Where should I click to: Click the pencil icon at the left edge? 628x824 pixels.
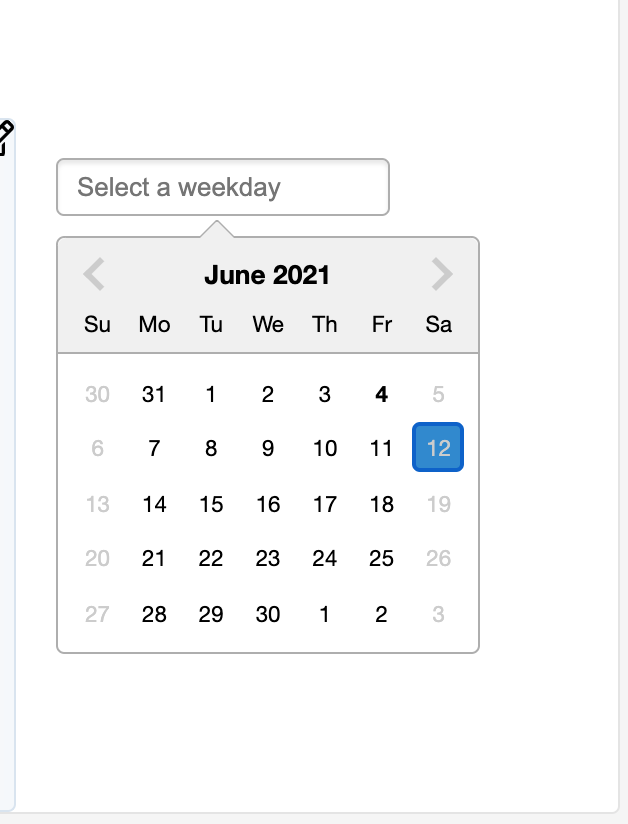[x=6, y=135]
